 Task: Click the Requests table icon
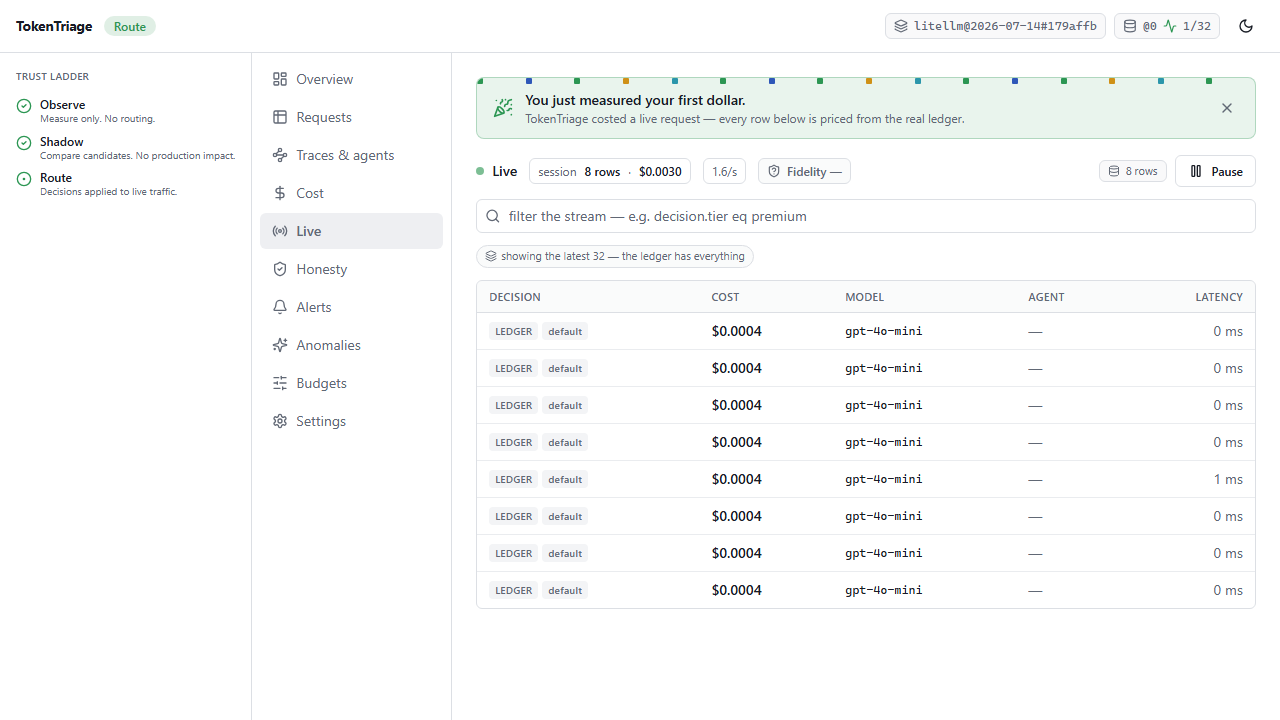tap(280, 117)
